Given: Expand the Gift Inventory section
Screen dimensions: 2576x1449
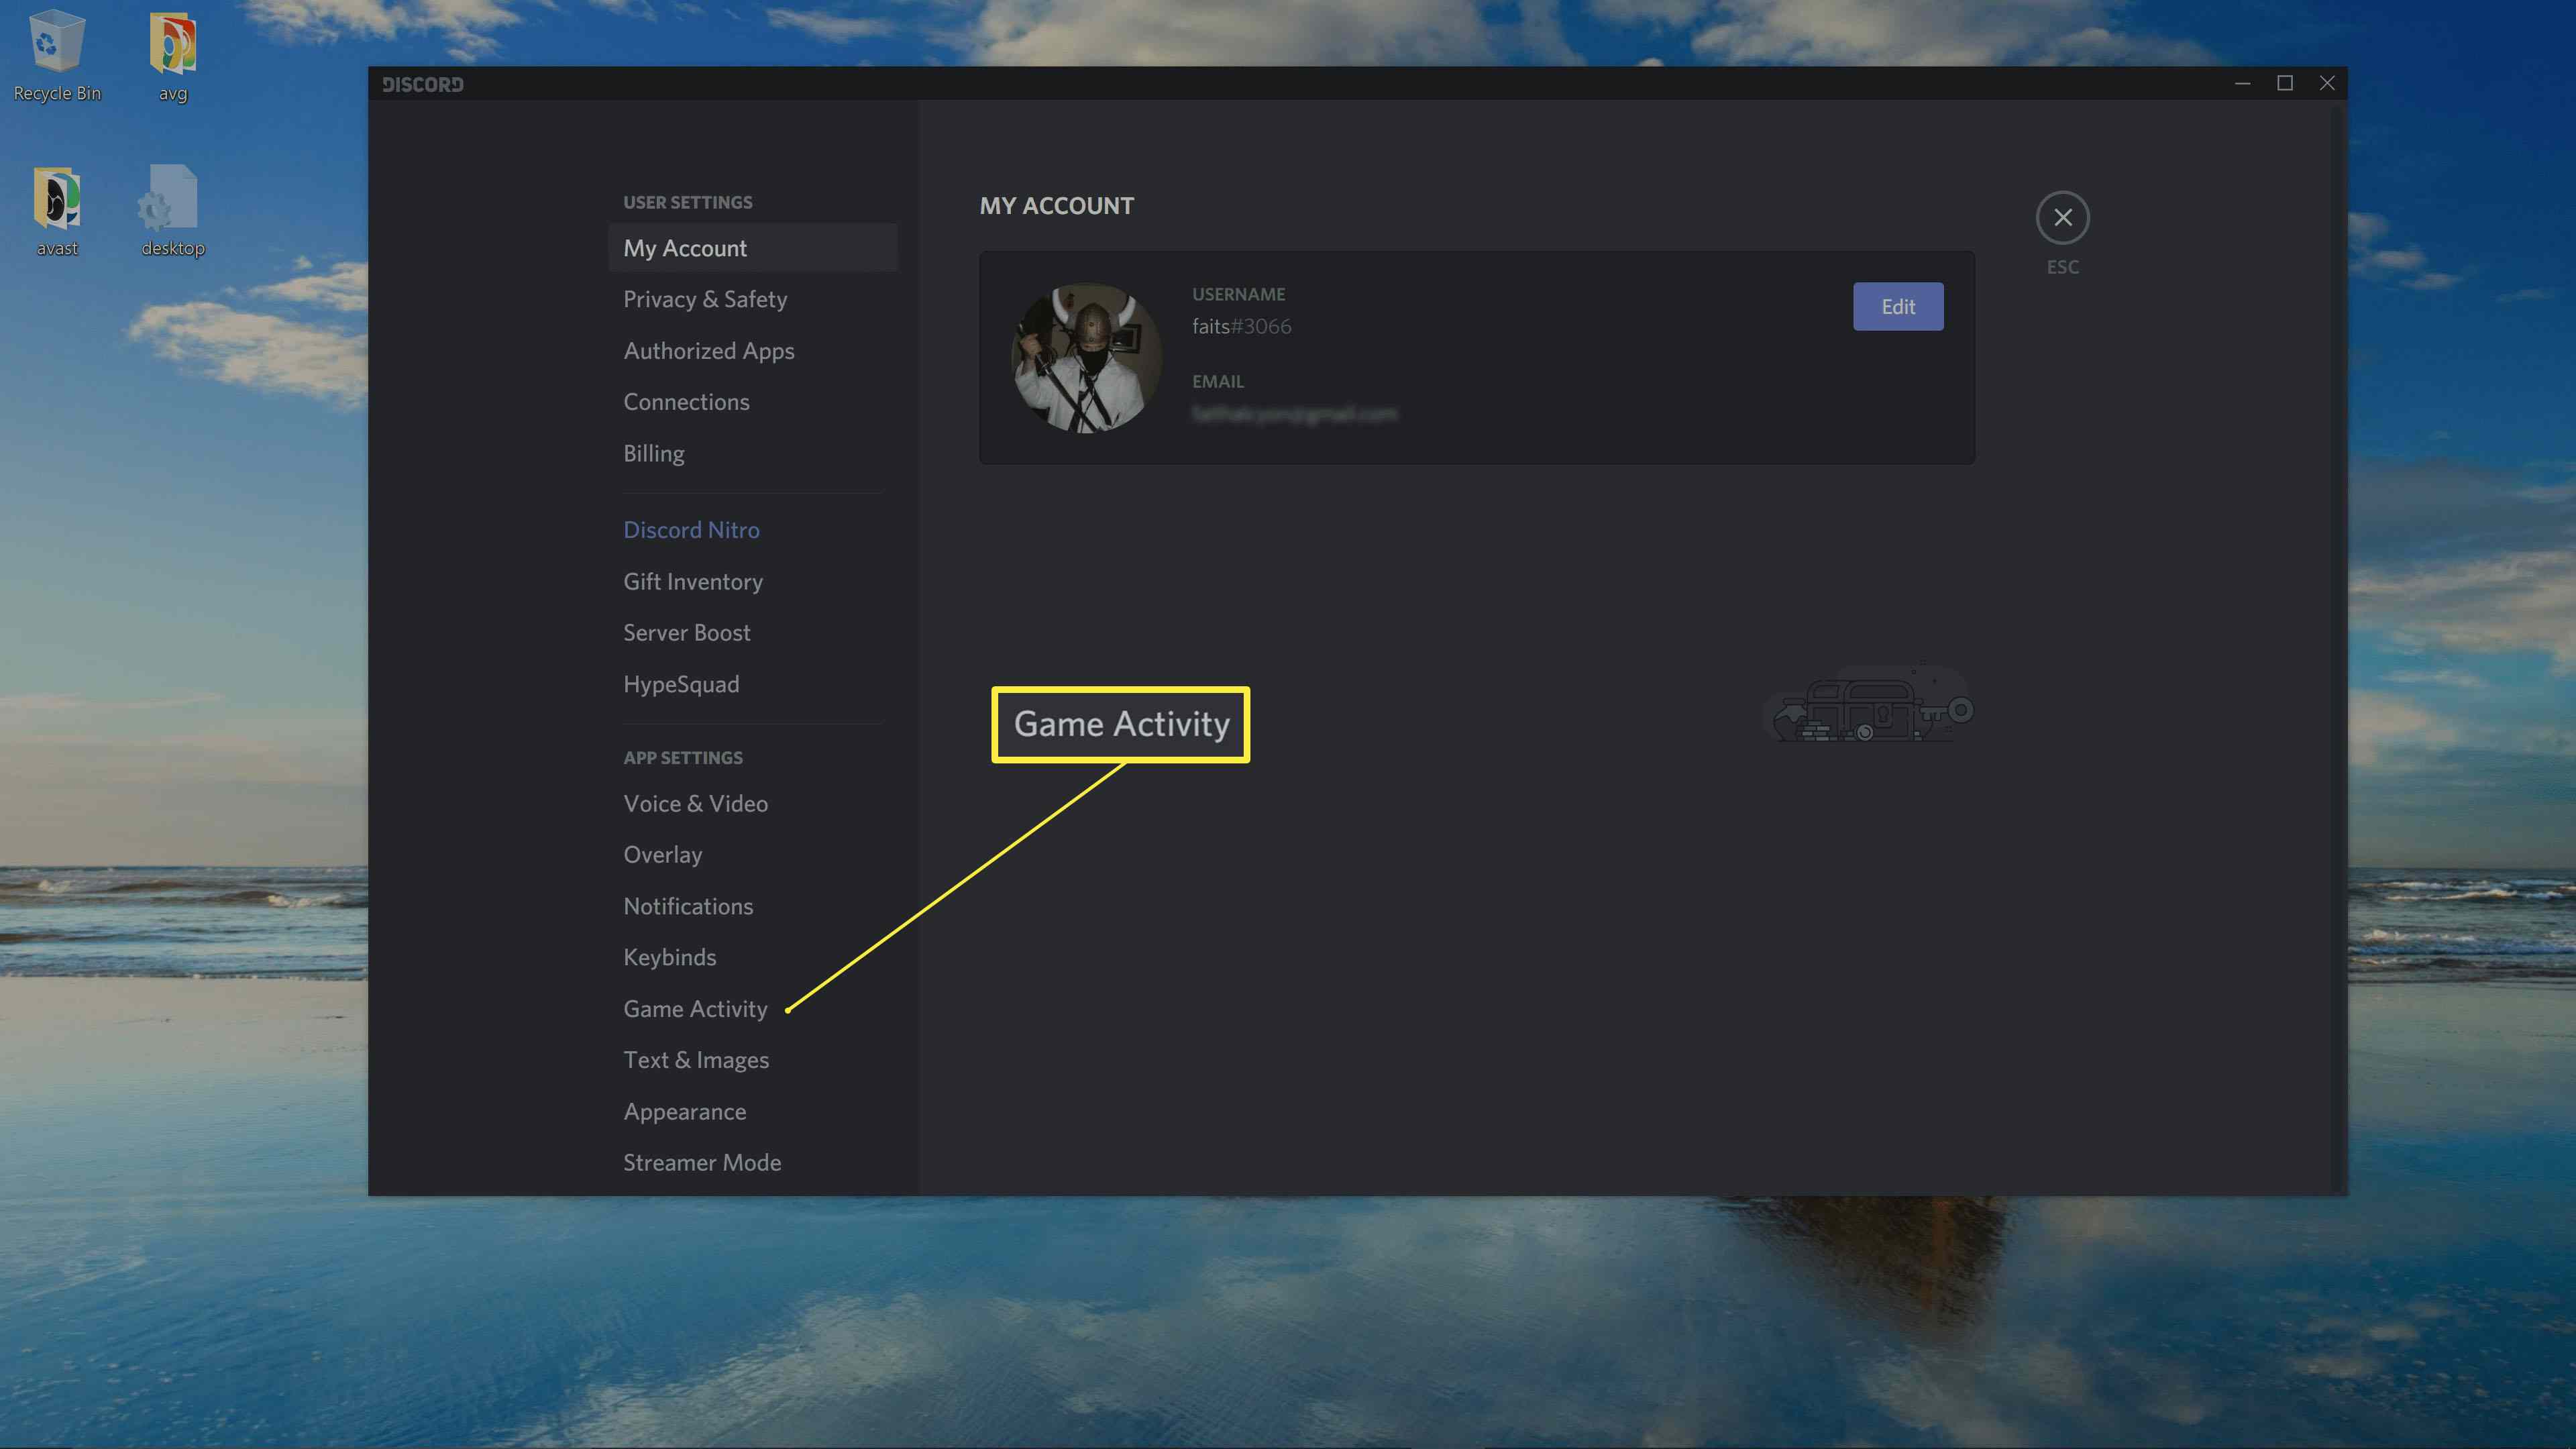Looking at the screenshot, I should coord(692,580).
